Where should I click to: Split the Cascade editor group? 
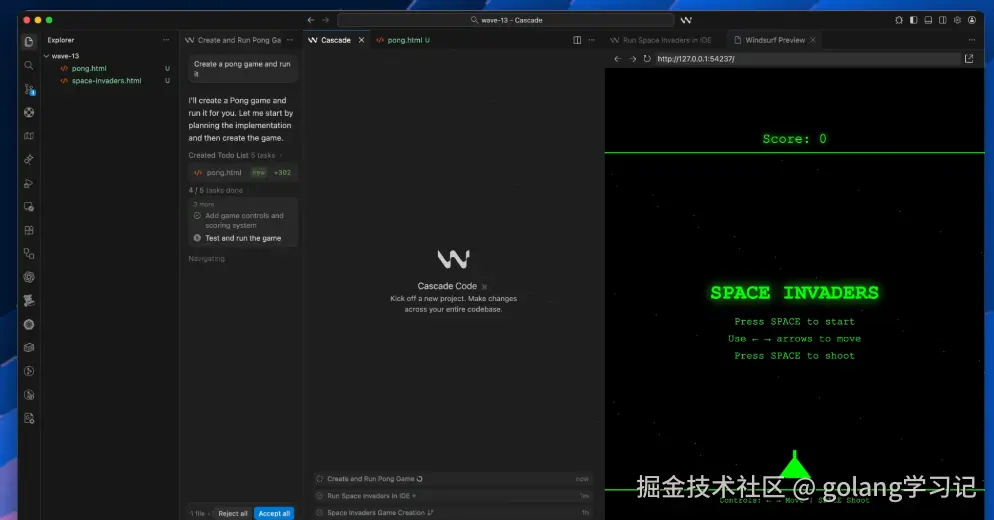[577, 40]
